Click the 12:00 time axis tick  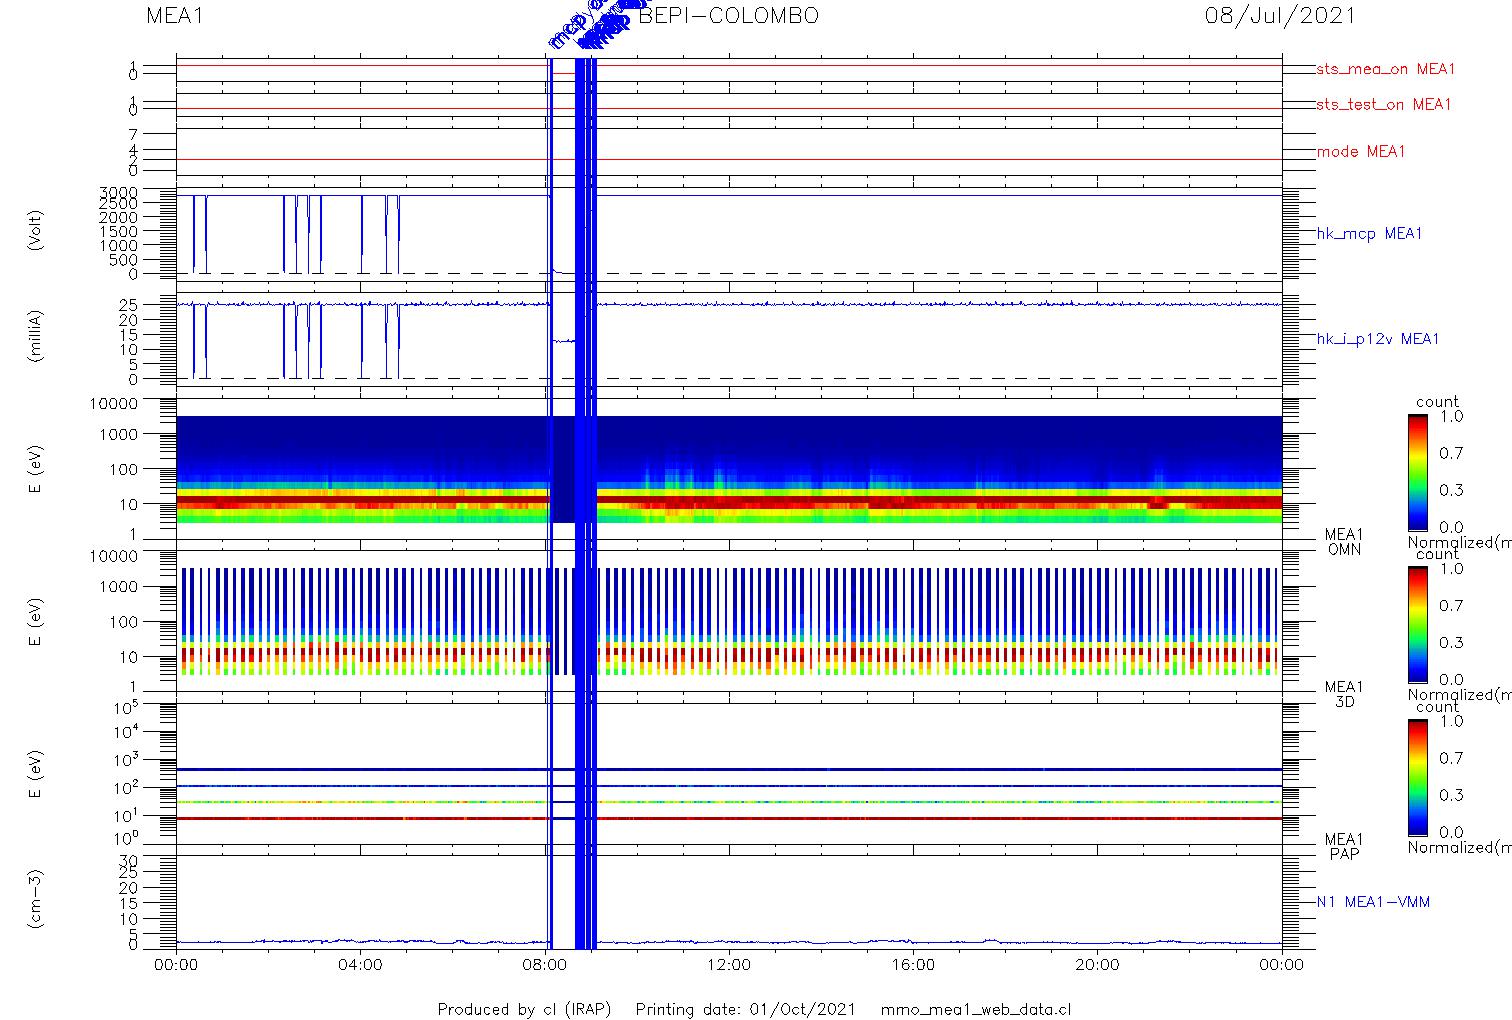click(x=728, y=965)
